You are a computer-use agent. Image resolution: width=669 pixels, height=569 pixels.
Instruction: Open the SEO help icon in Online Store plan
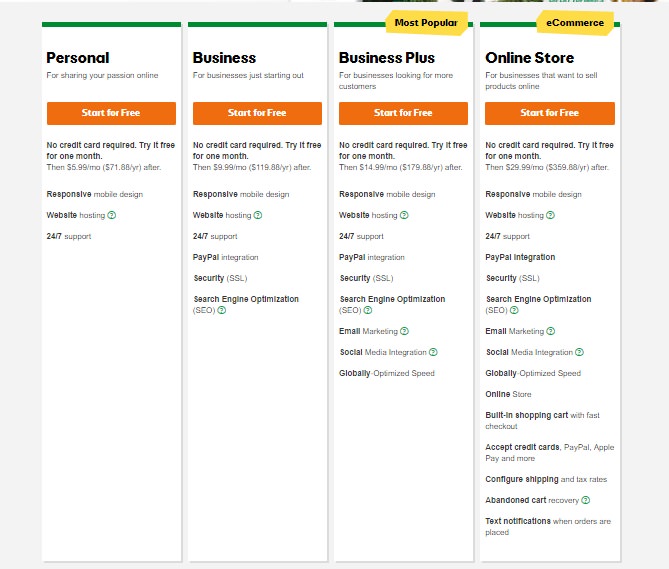pos(514,310)
